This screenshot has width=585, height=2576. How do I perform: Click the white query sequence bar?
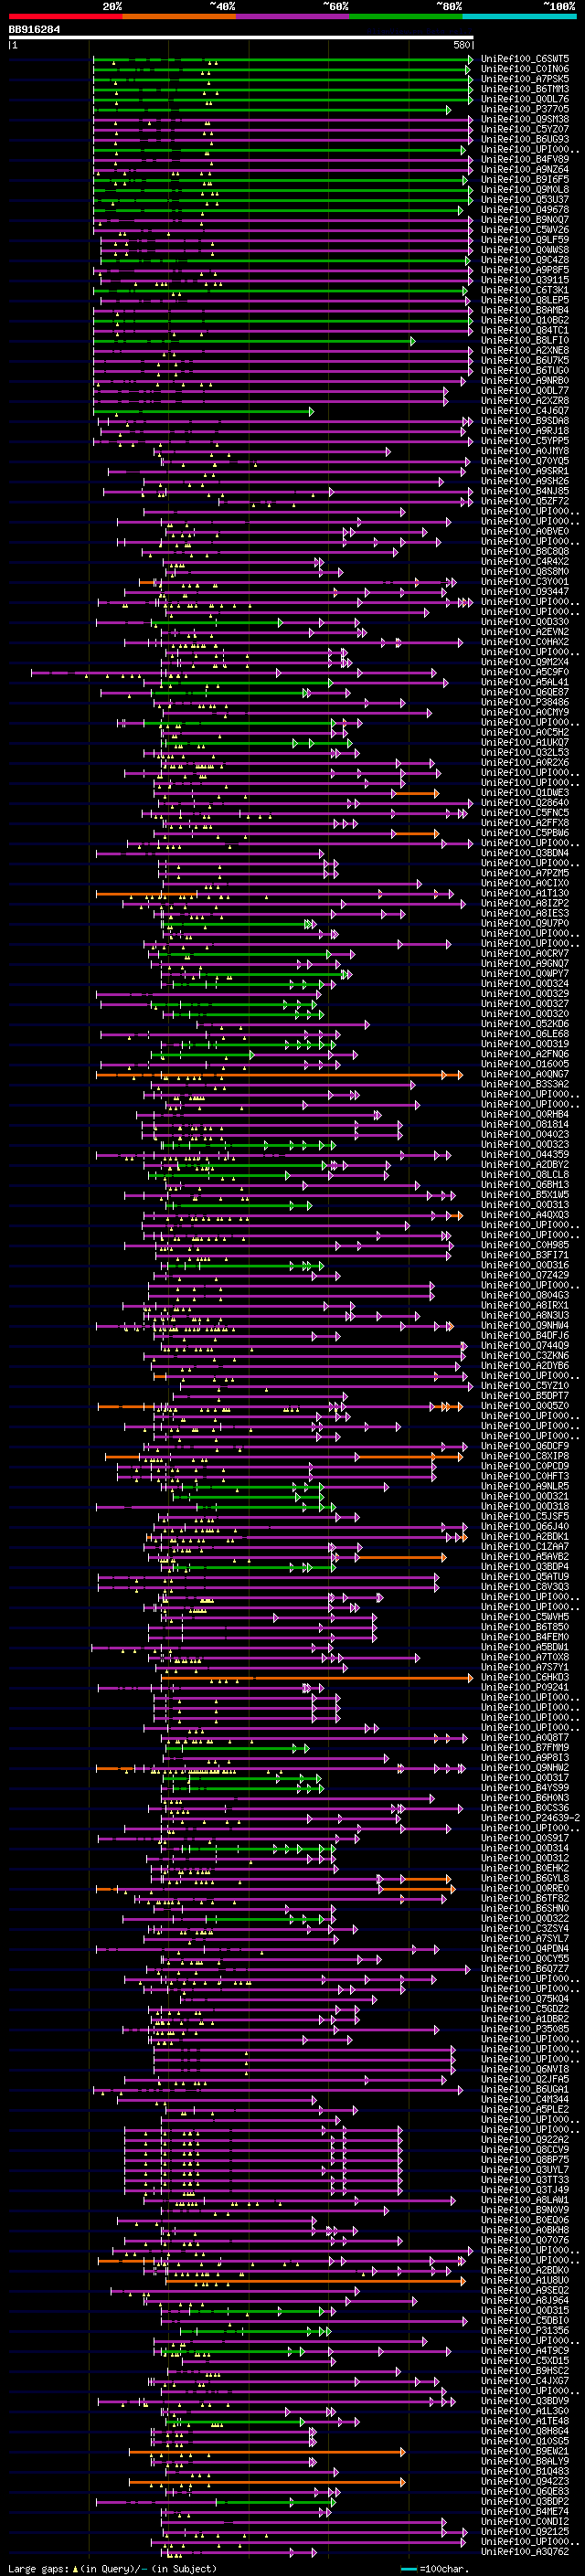[240, 38]
